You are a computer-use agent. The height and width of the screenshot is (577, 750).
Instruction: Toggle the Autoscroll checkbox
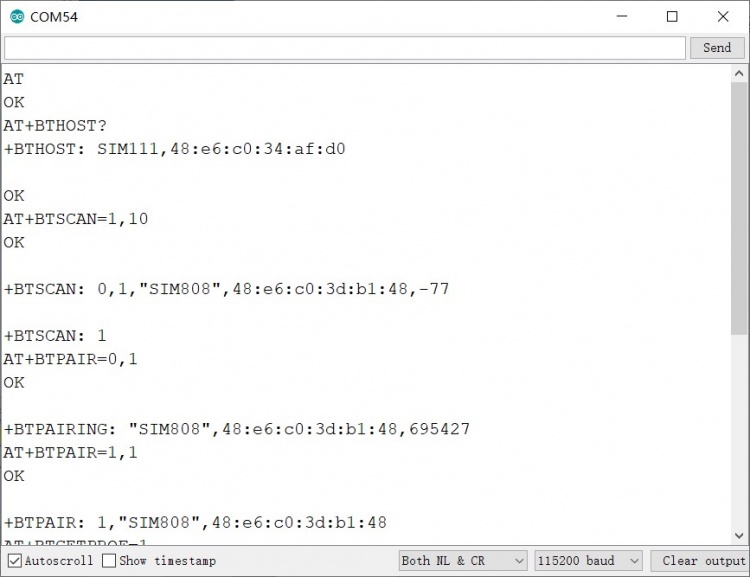(15, 561)
